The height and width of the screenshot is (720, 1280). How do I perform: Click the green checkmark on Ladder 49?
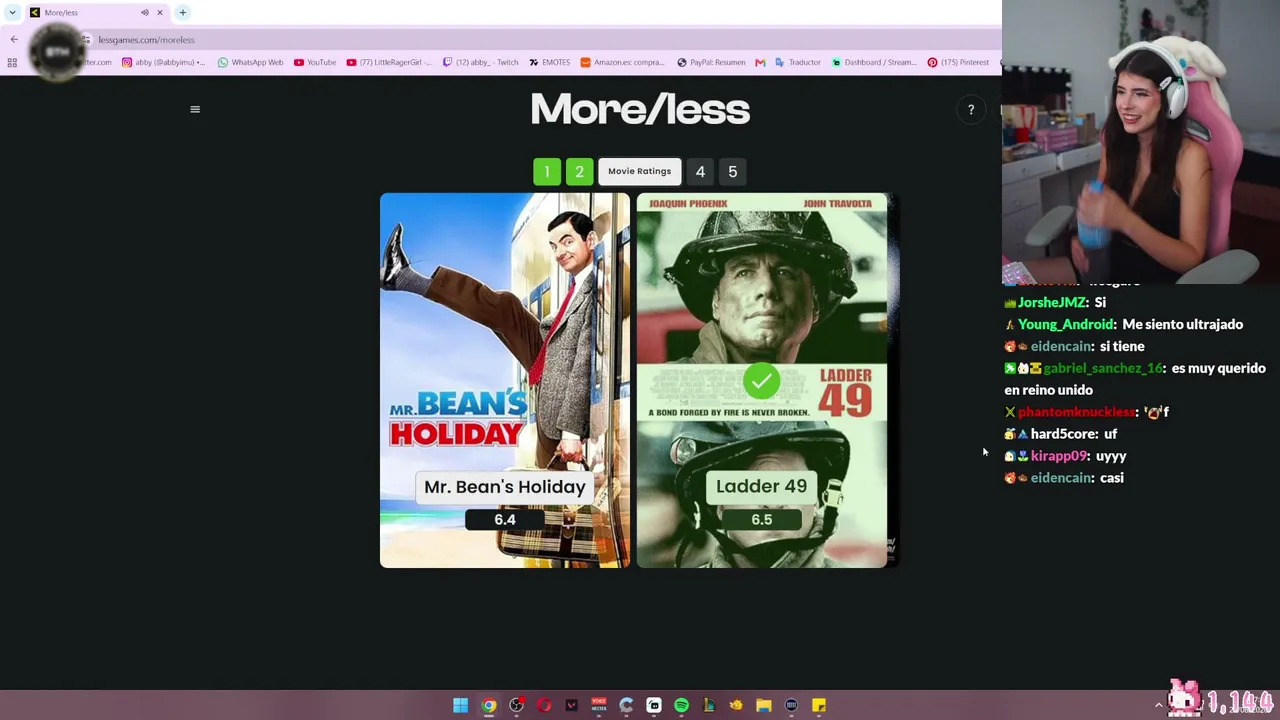click(x=761, y=381)
